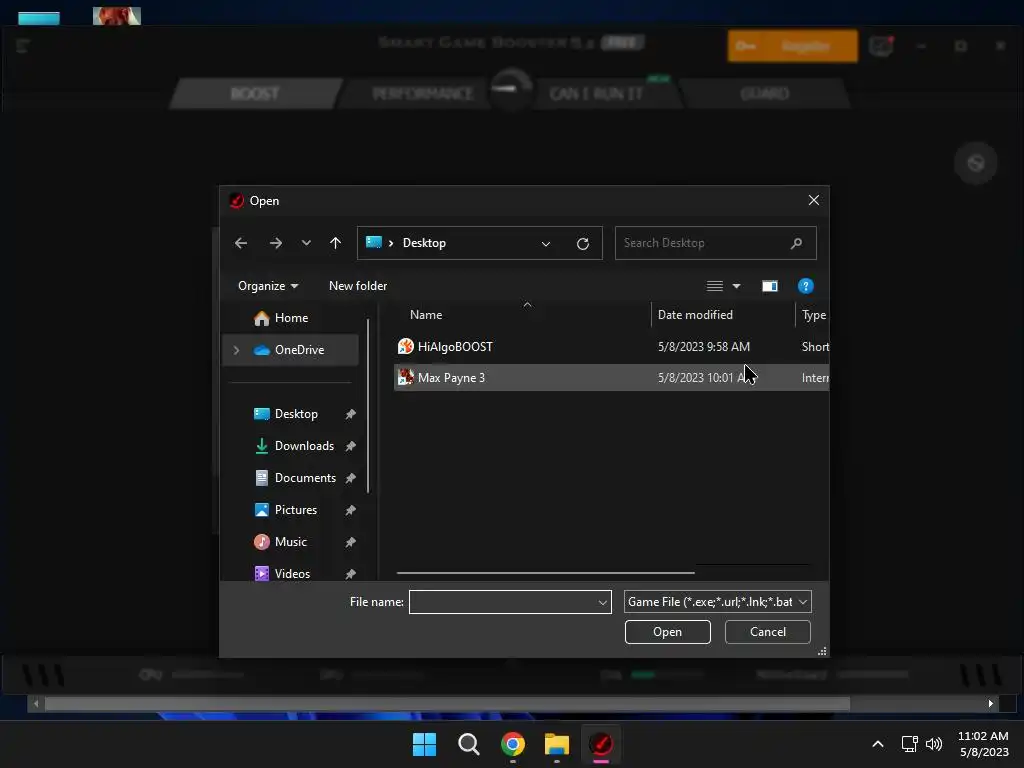The width and height of the screenshot is (1024, 768).
Task: Open Pictures from quick access
Action: point(296,510)
